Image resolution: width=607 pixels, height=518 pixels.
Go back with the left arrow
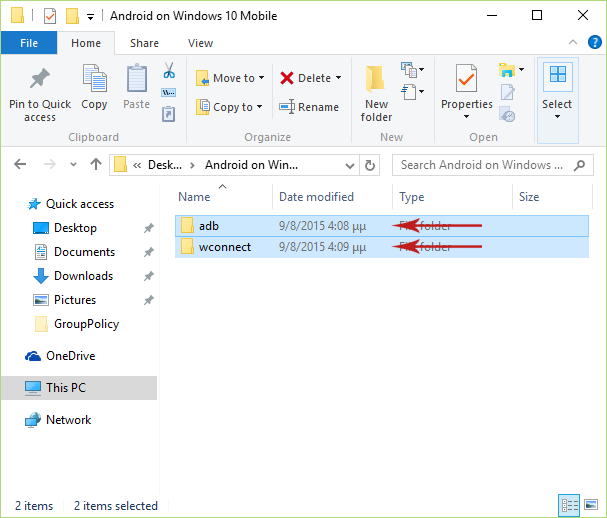pyautogui.click(x=20, y=165)
